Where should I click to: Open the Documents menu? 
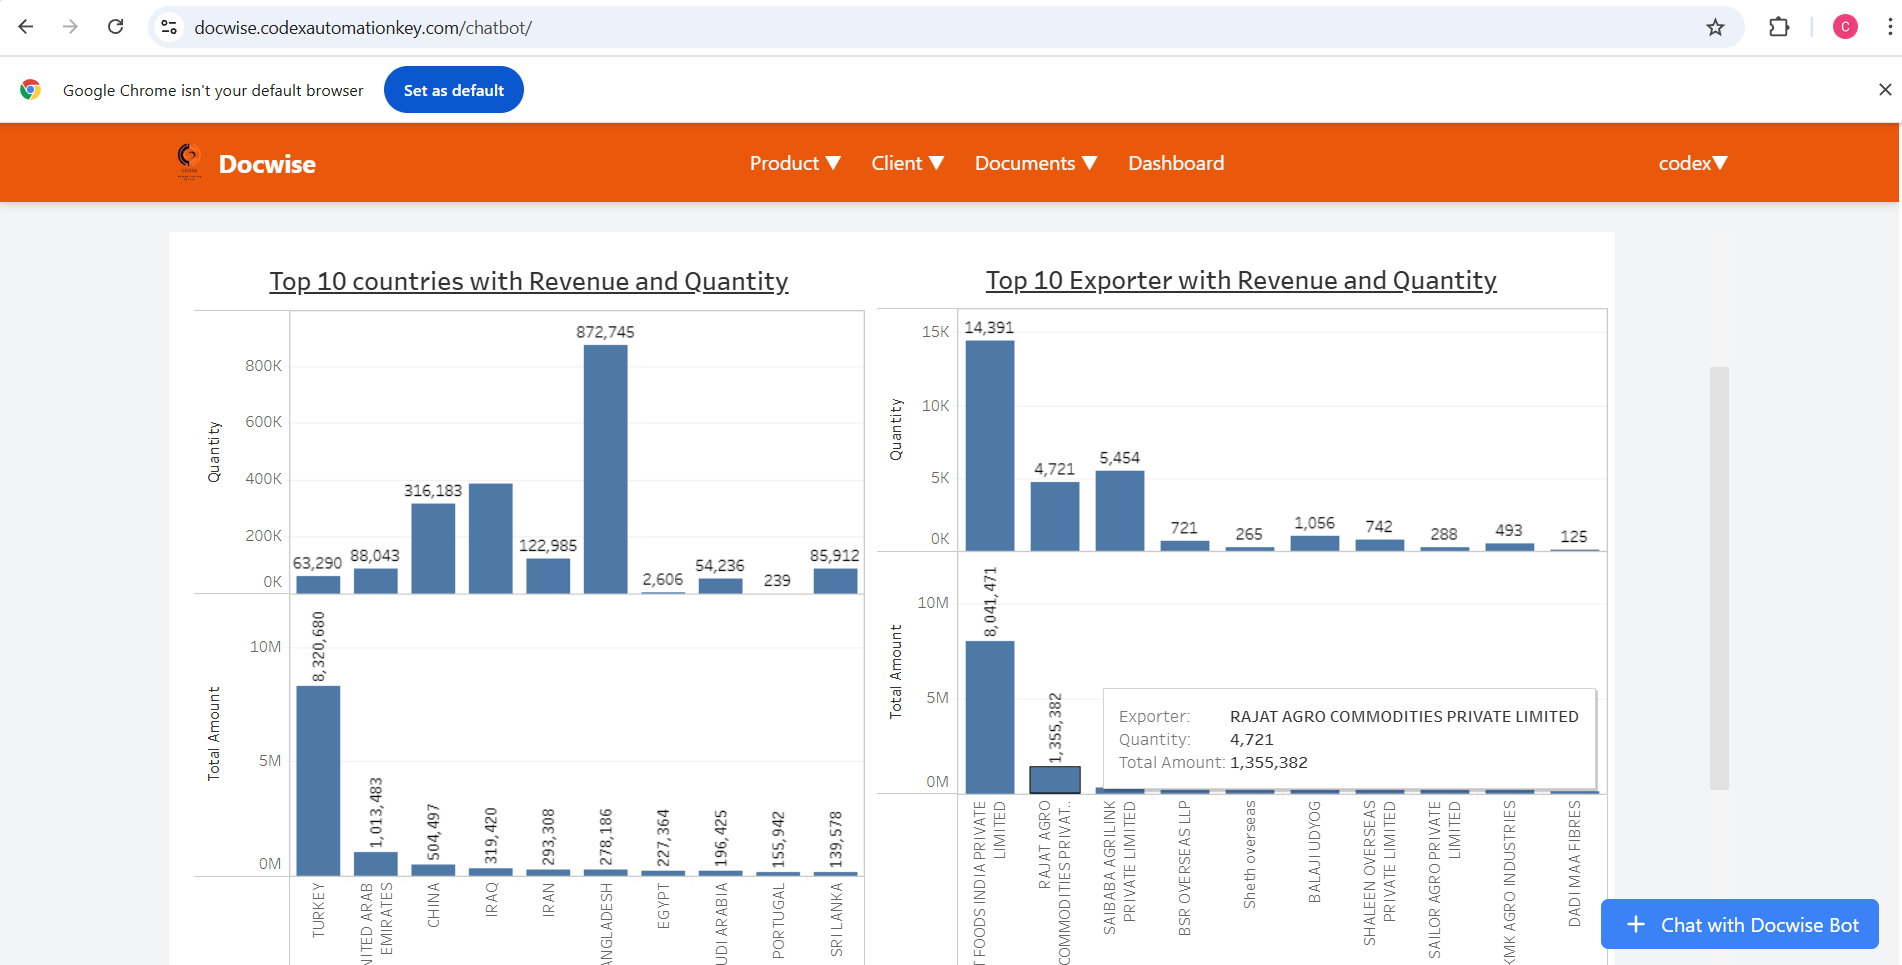(1036, 163)
